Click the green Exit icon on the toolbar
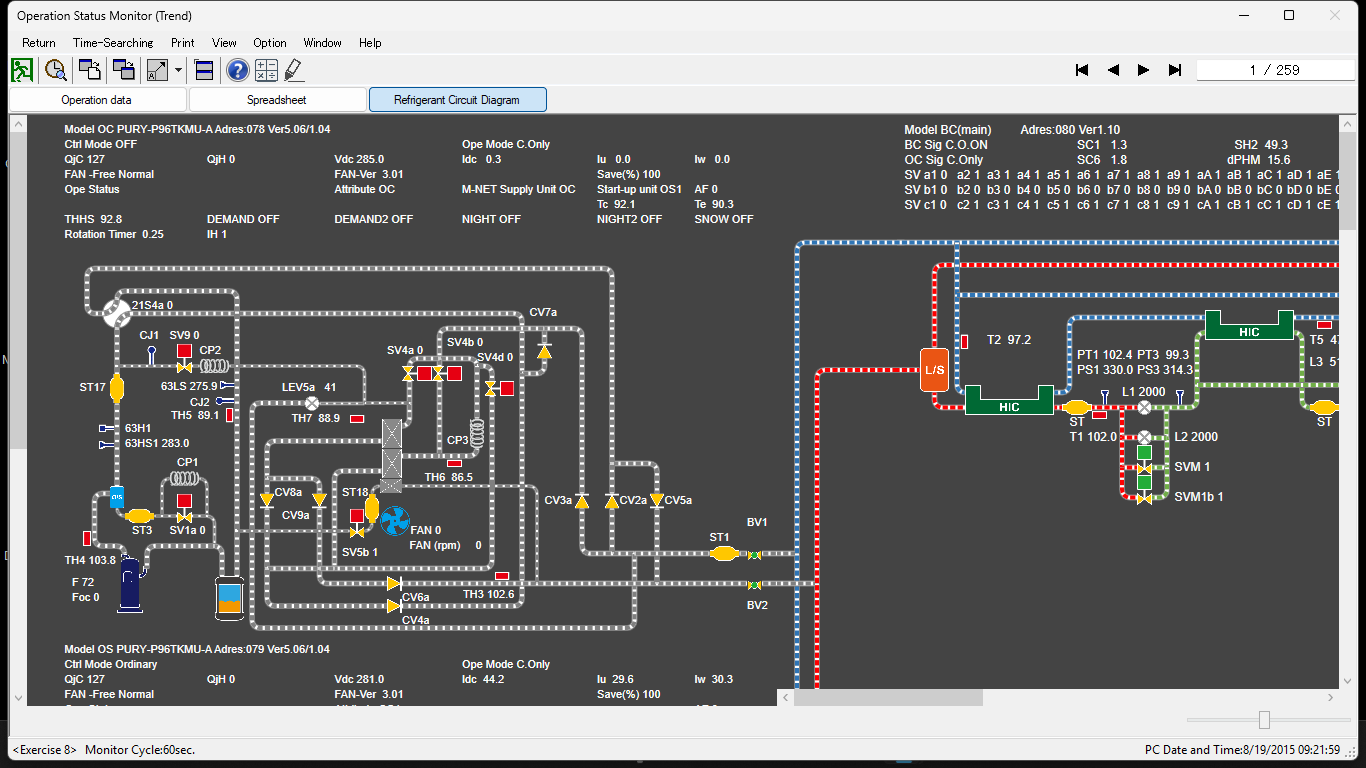 point(21,70)
